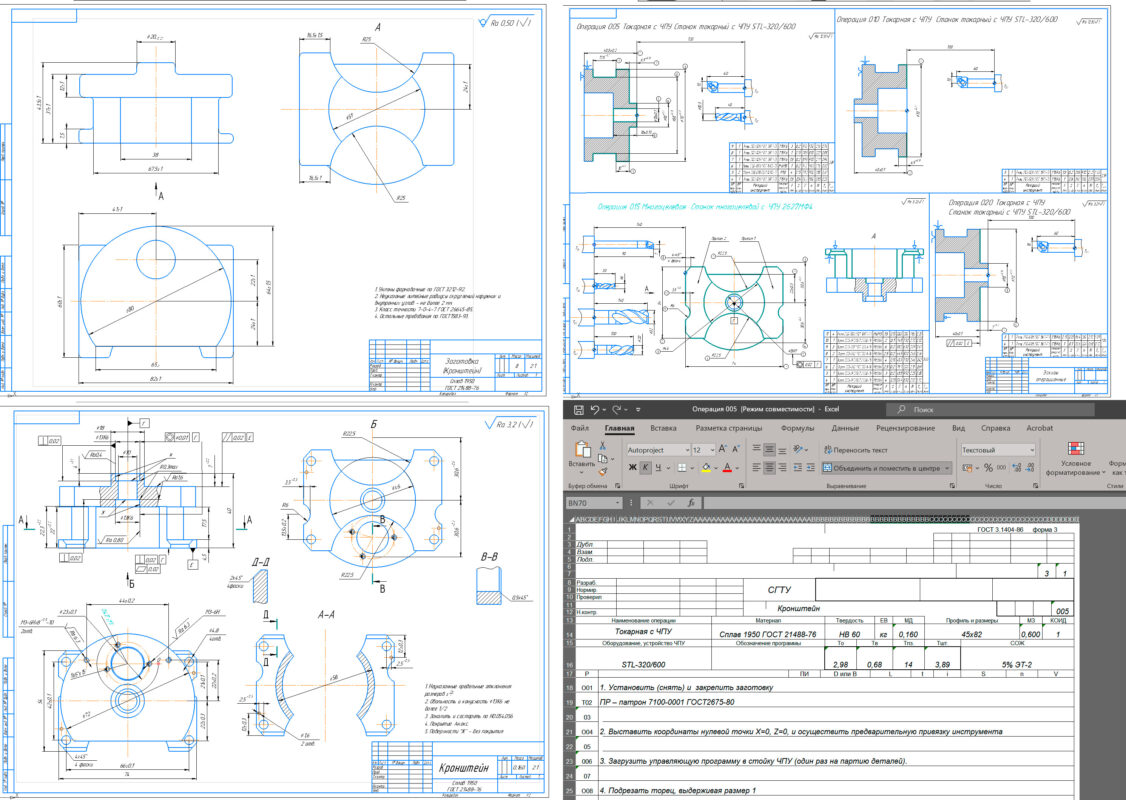
Task: Toggle middle vertical alignment
Action: [769, 450]
